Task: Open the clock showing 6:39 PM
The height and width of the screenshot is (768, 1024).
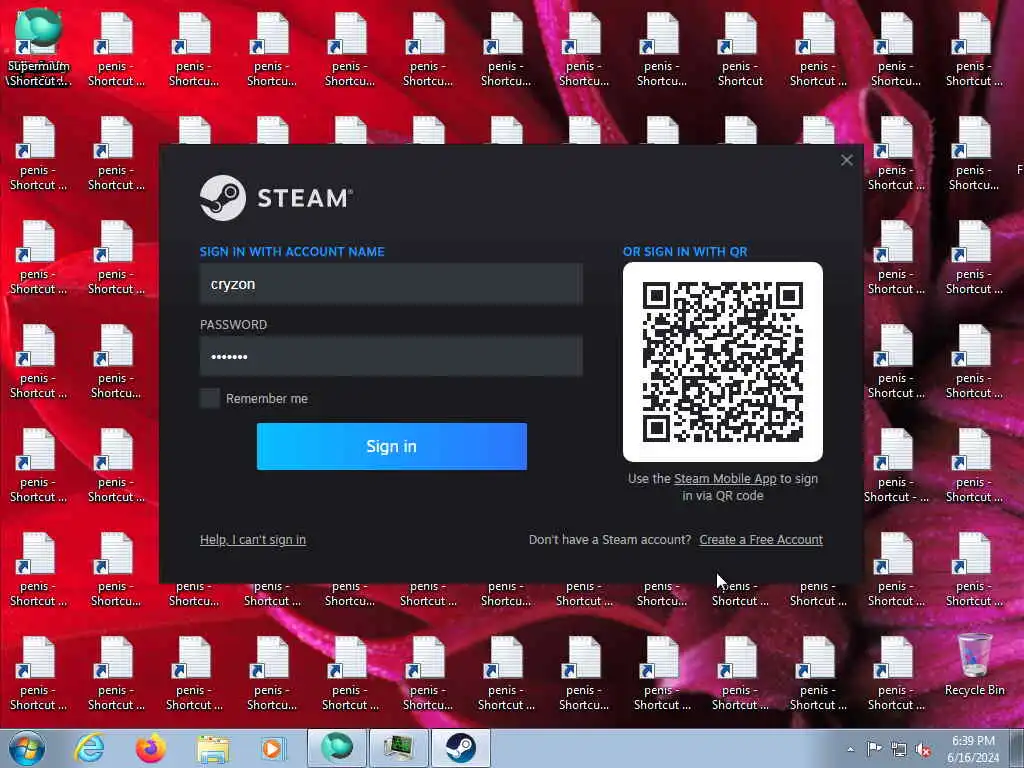Action: [972, 749]
